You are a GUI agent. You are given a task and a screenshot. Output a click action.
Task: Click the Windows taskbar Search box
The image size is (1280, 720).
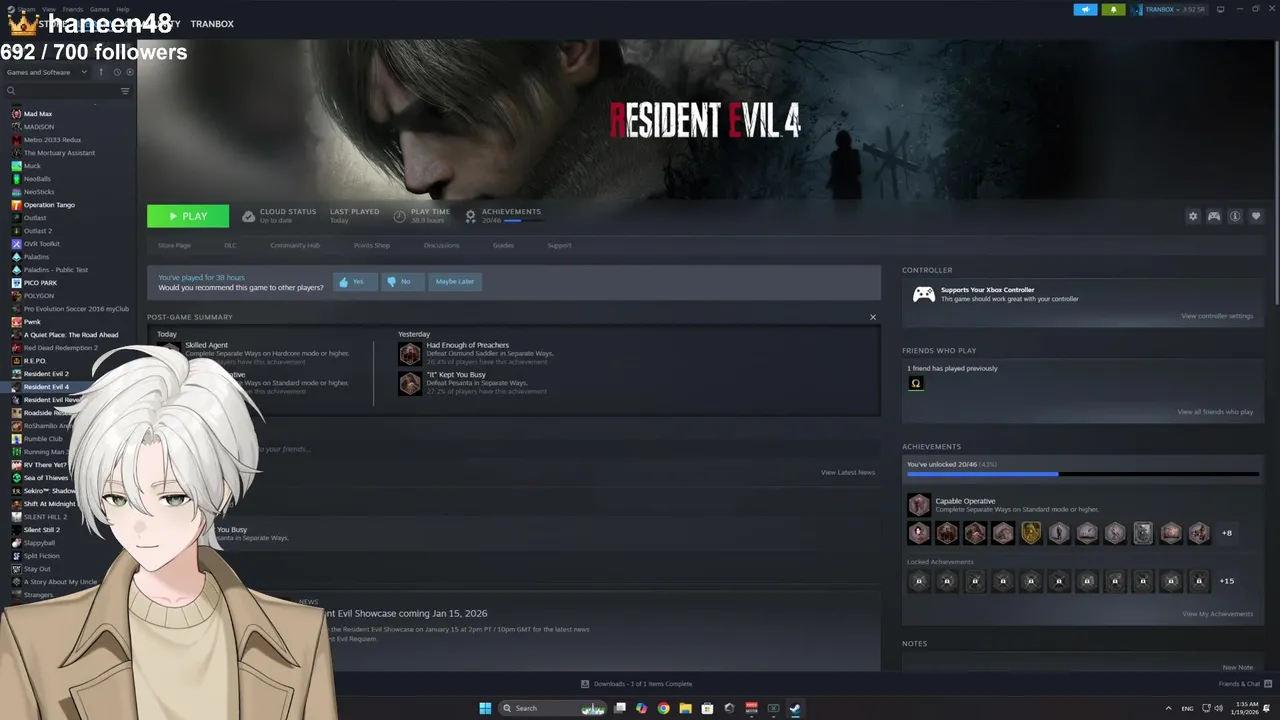pyautogui.click(x=553, y=708)
